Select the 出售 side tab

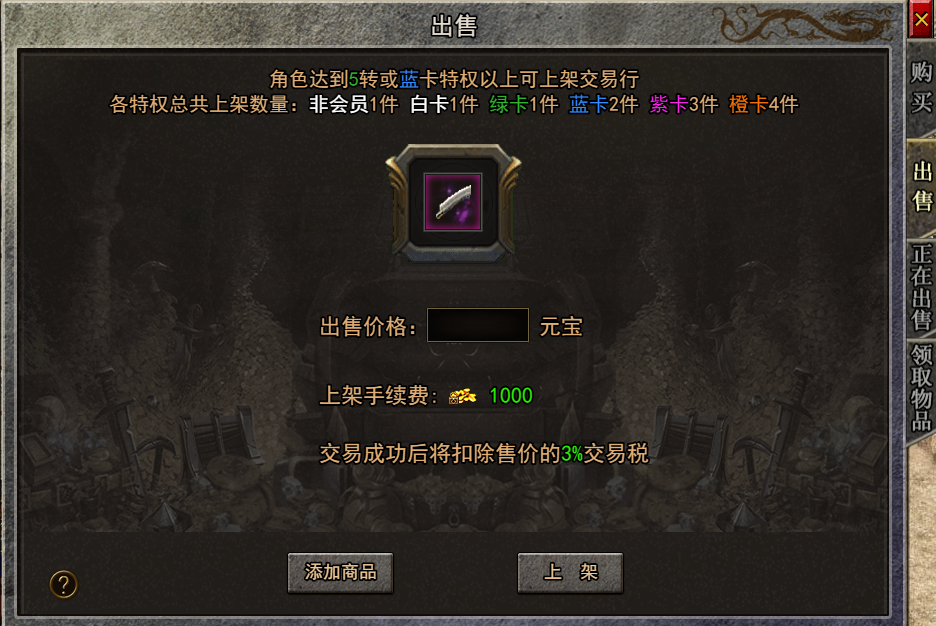point(922,187)
